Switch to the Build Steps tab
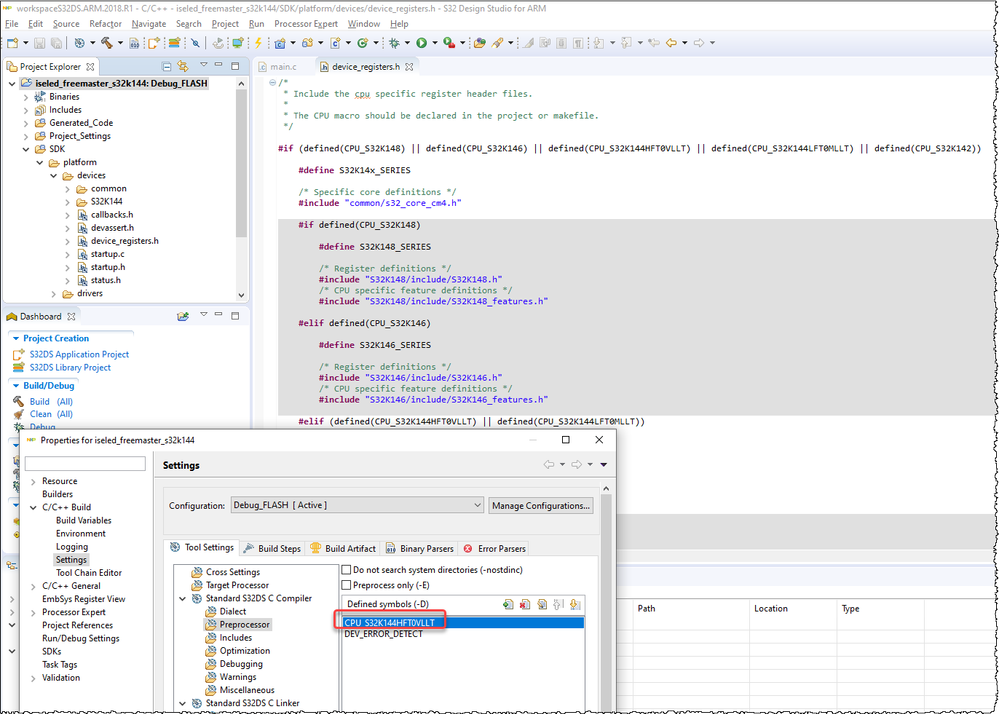The width and height of the screenshot is (999, 714). pyautogui.click(x=273, y=548)
